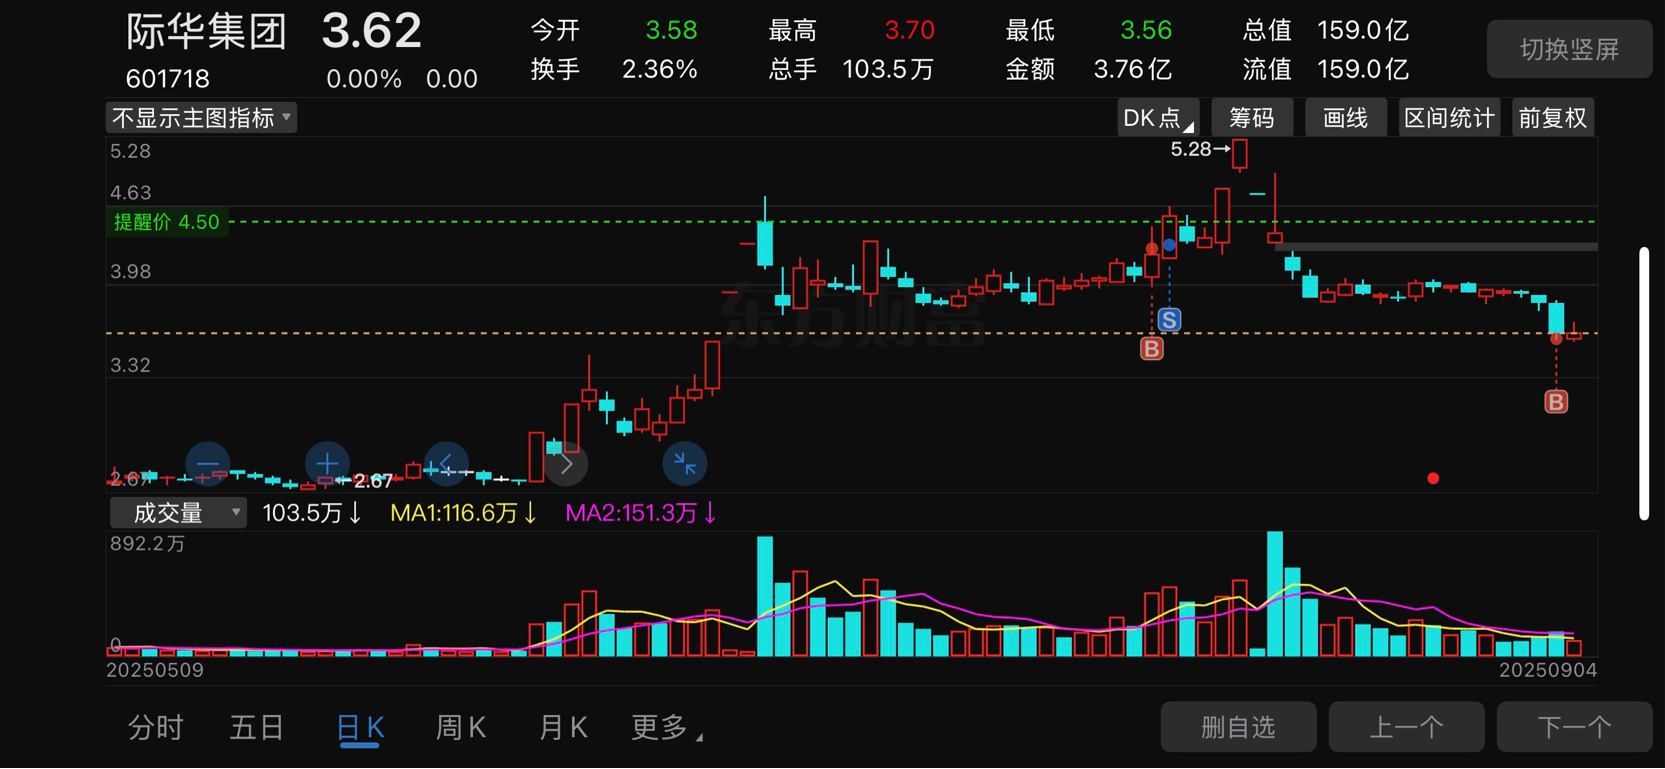Select the 周K tab

click(x=461, y=728)
